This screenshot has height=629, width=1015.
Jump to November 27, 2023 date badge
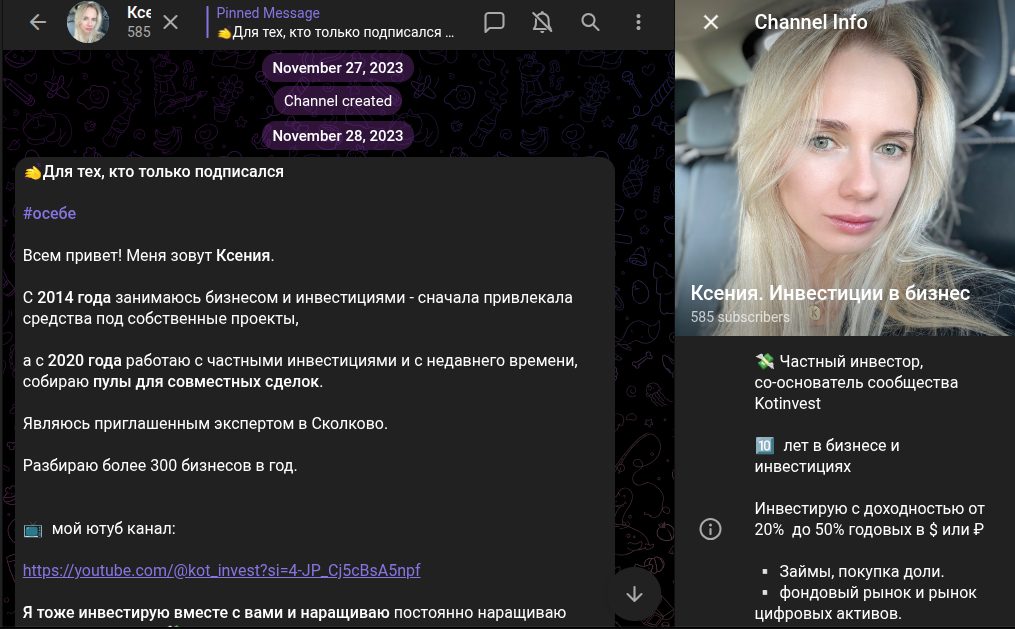337,67
